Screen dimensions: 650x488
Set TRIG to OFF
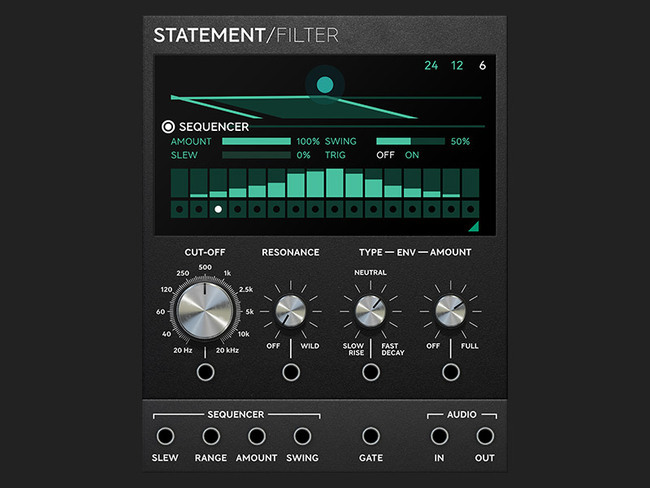pyautogui.click(x=385, y=155)
